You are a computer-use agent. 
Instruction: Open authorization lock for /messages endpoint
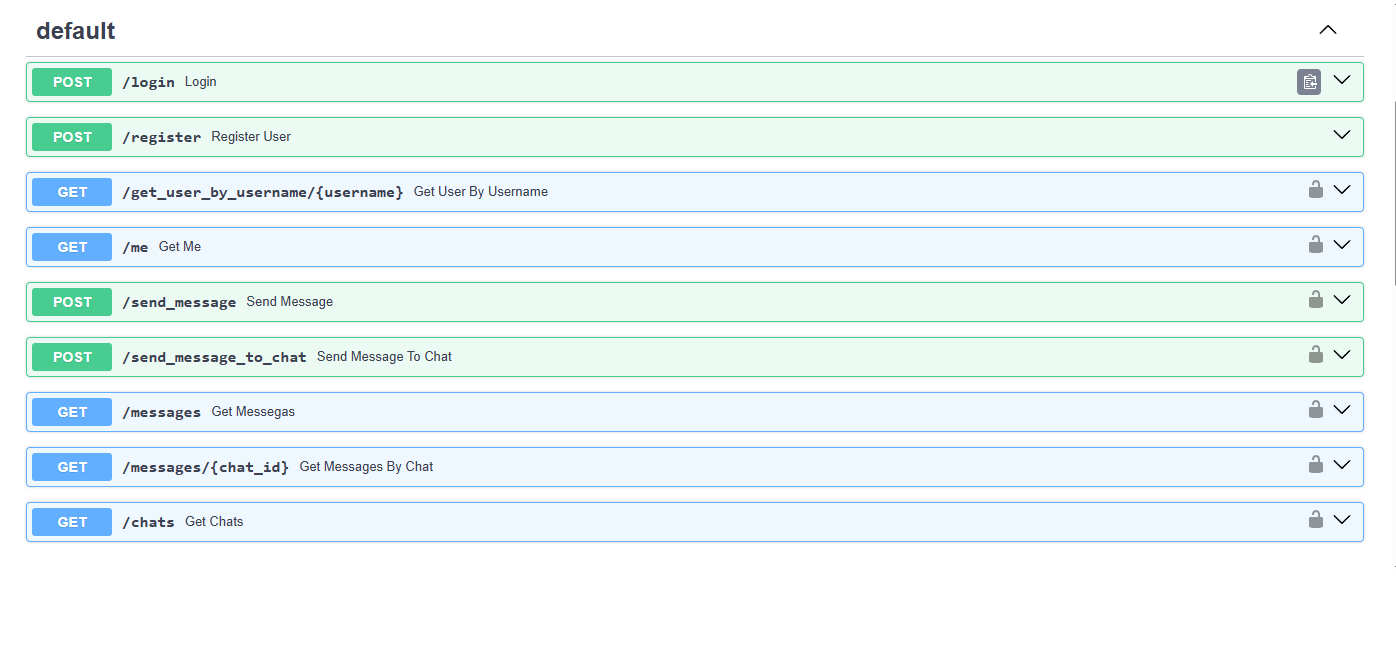point(1316,409)
